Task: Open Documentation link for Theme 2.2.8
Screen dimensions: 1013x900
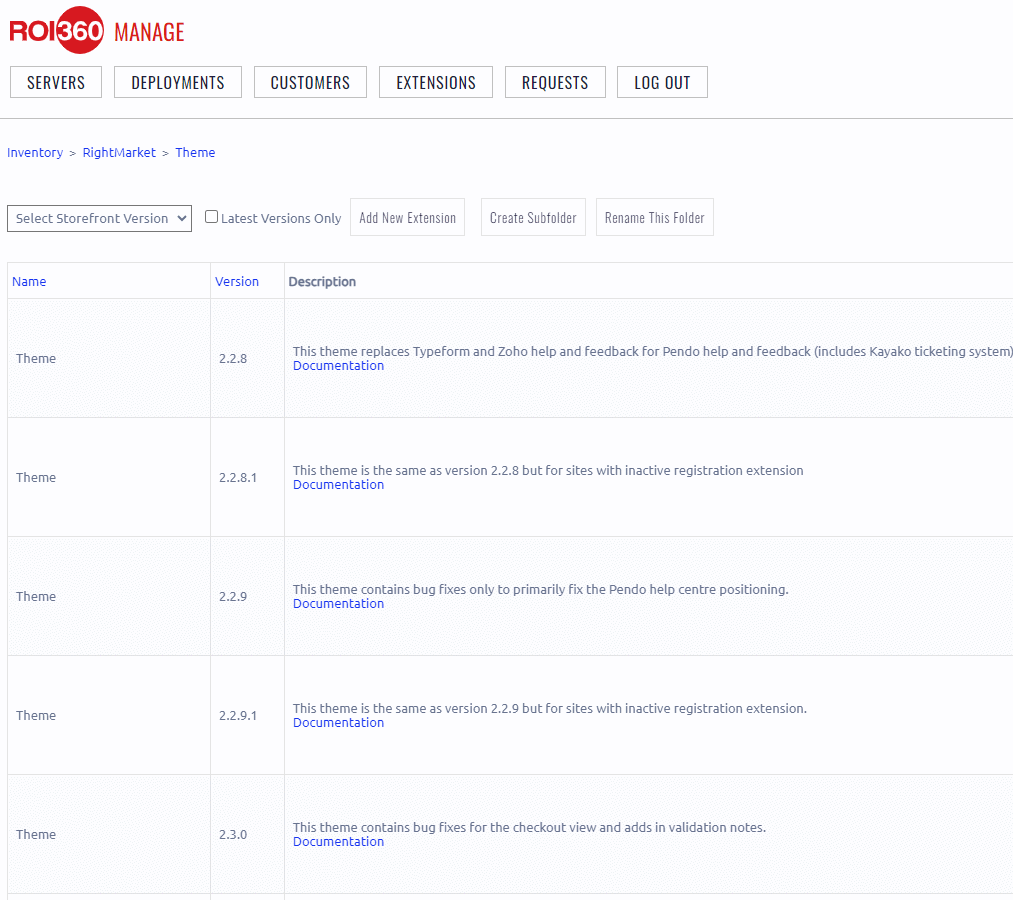Action: click(338, 366)
